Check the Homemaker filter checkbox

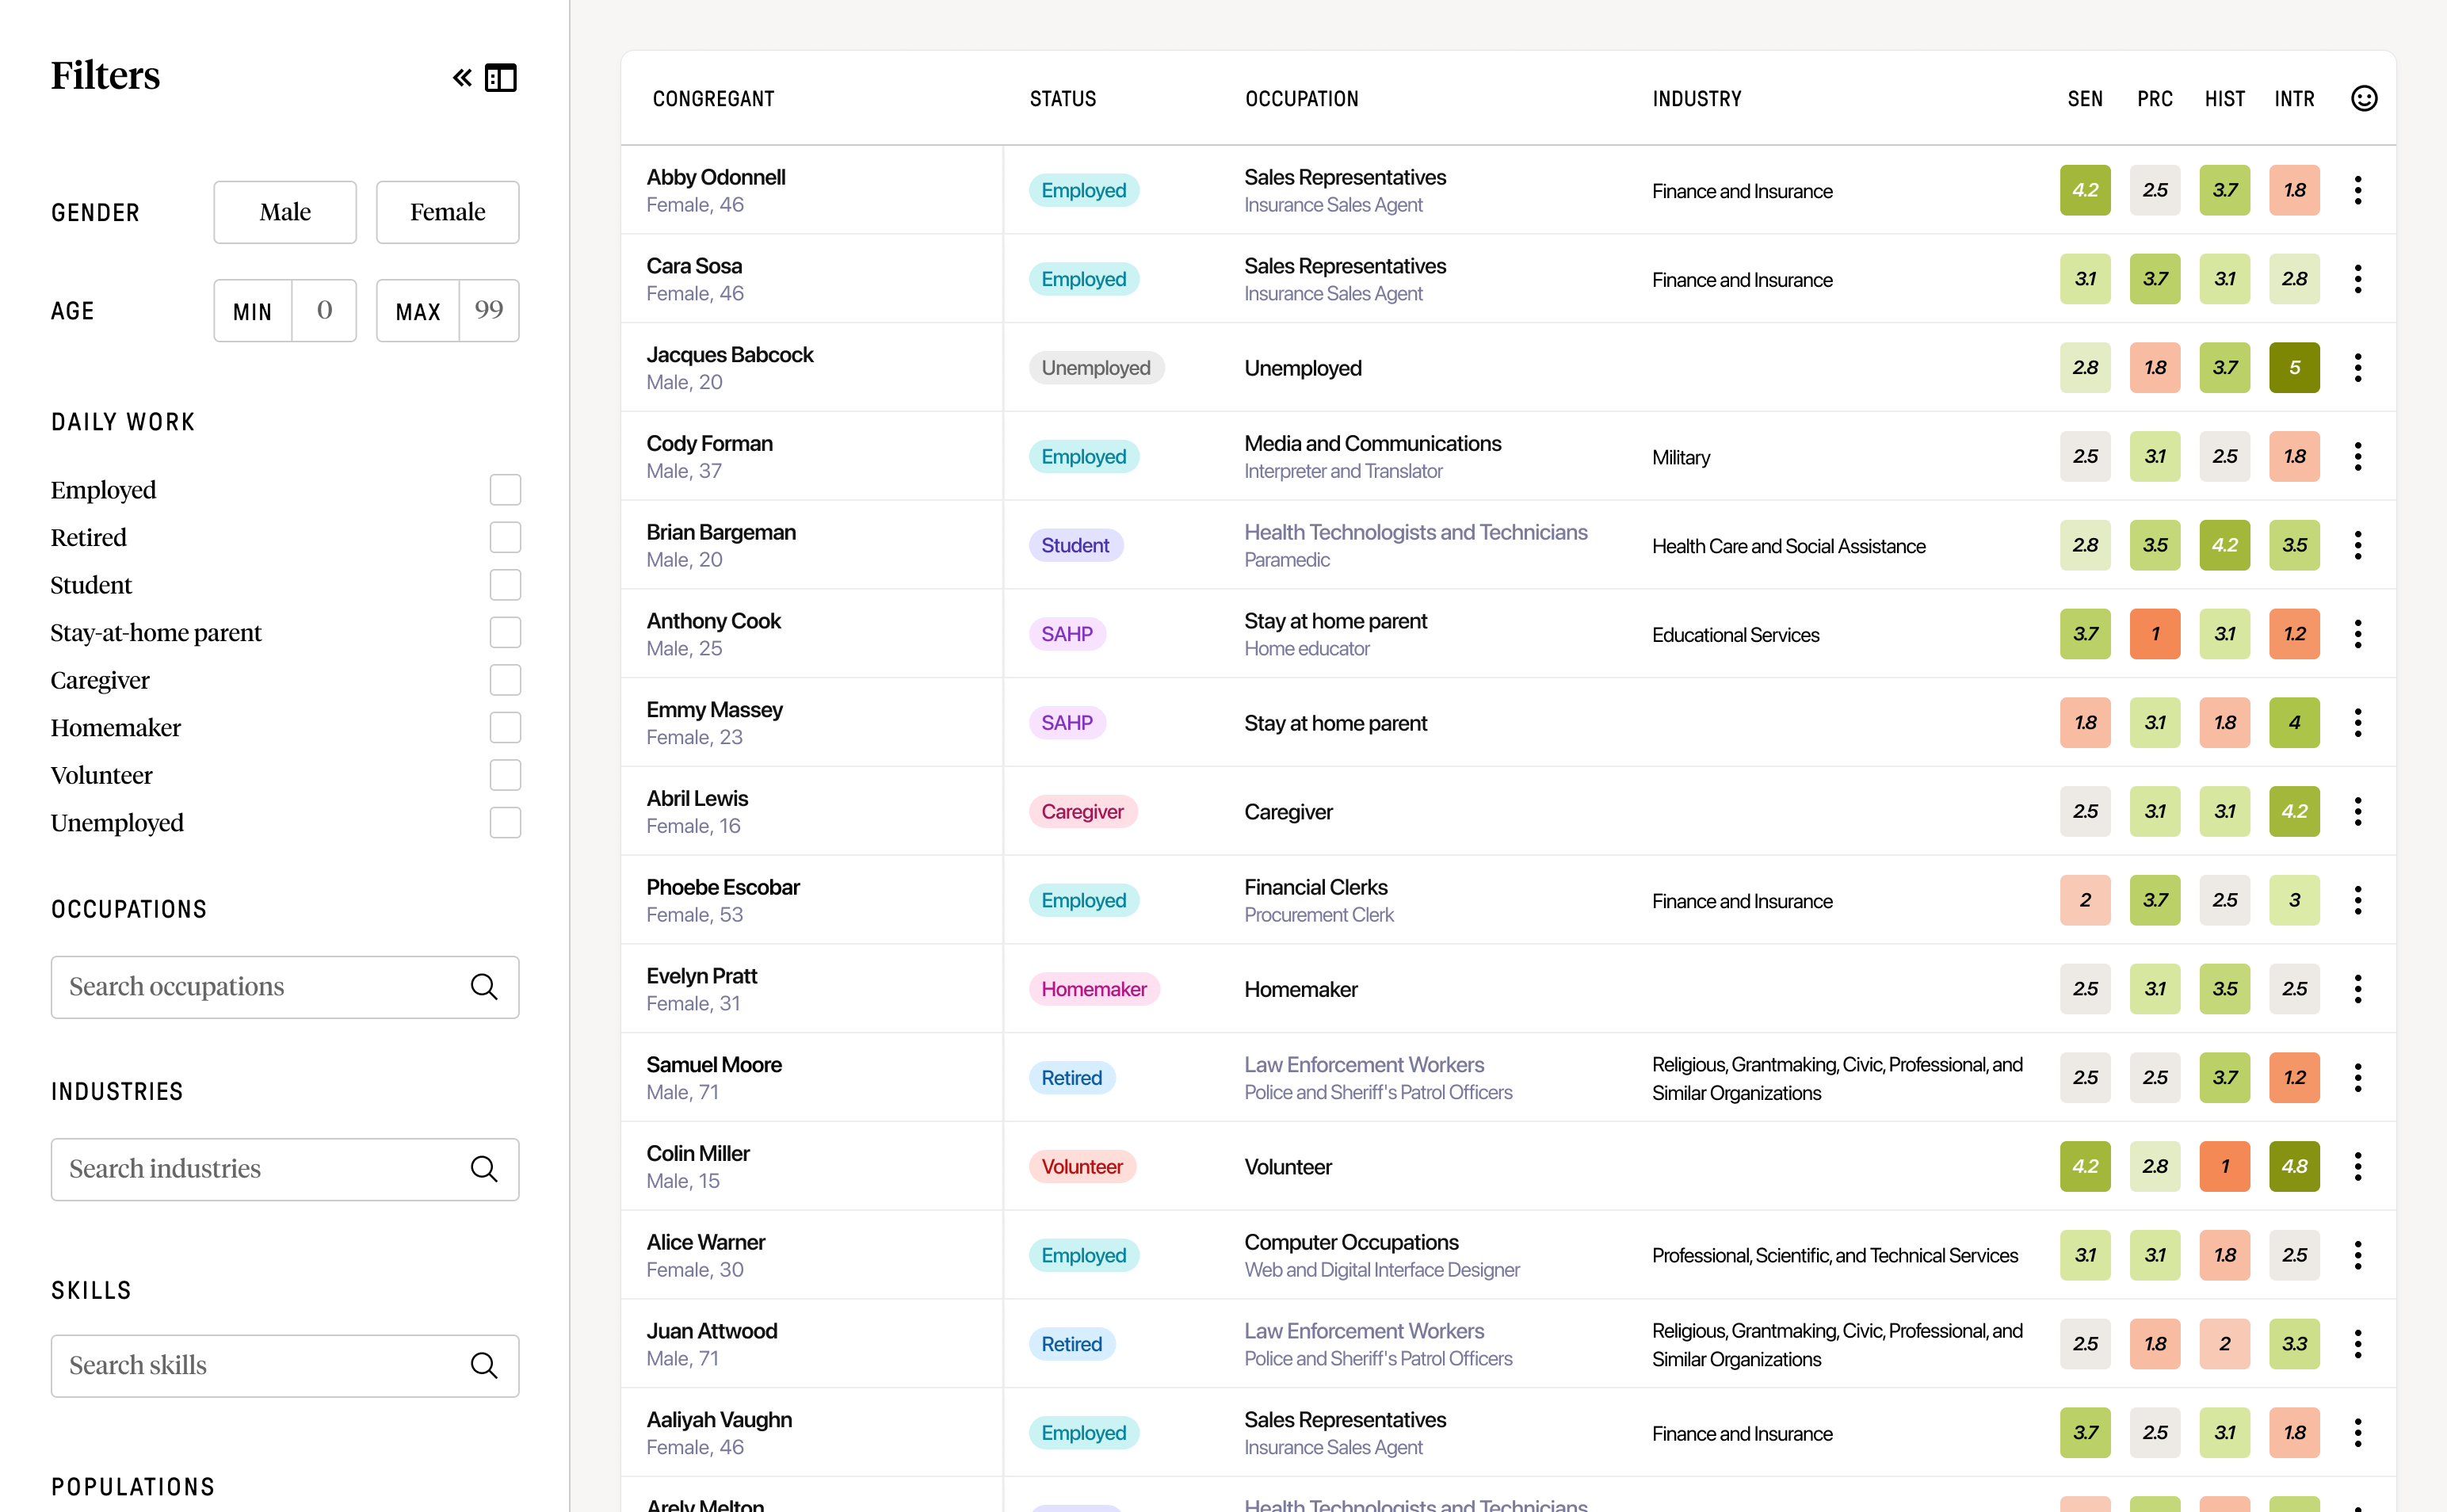(x=505, y=728)
